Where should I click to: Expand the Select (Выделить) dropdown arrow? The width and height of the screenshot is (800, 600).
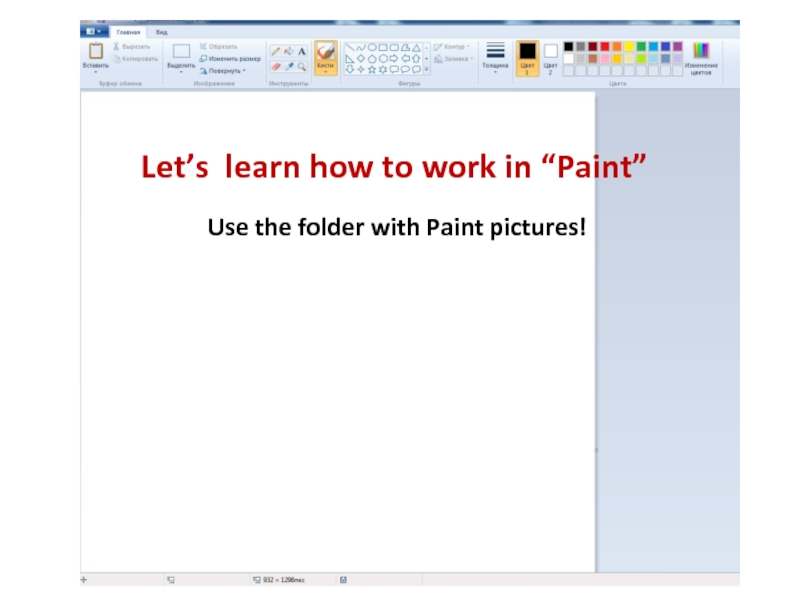(x=181, y=72)
